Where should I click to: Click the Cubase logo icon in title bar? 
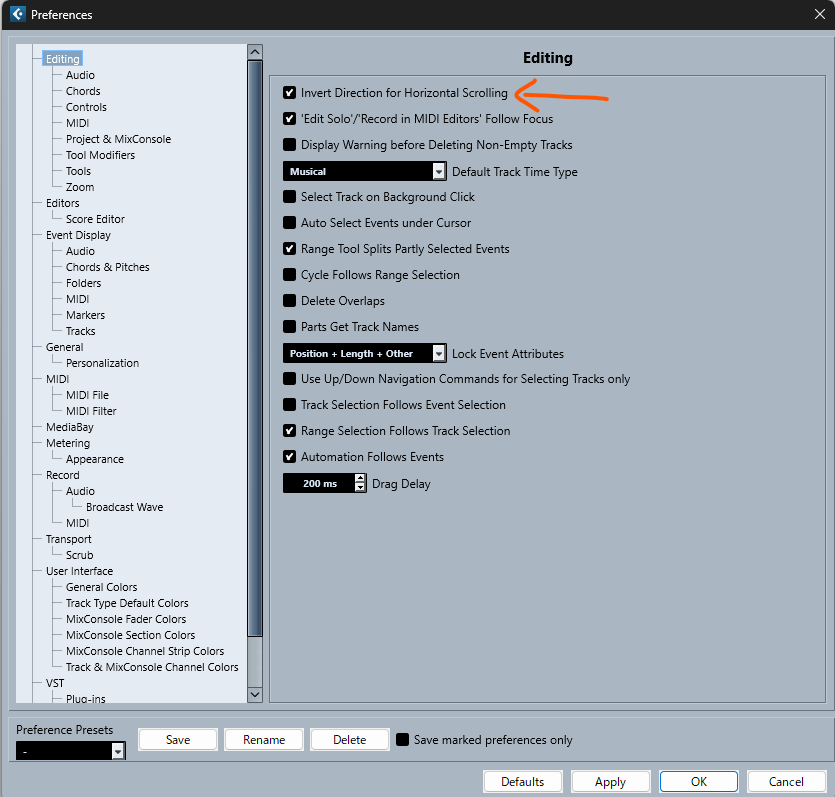tap(17, 15)
